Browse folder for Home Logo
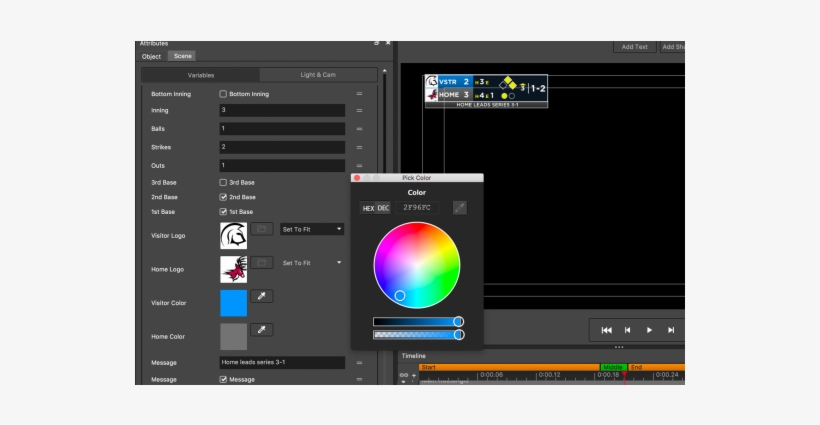Screen dimensions: 820x425 (261, 262)
